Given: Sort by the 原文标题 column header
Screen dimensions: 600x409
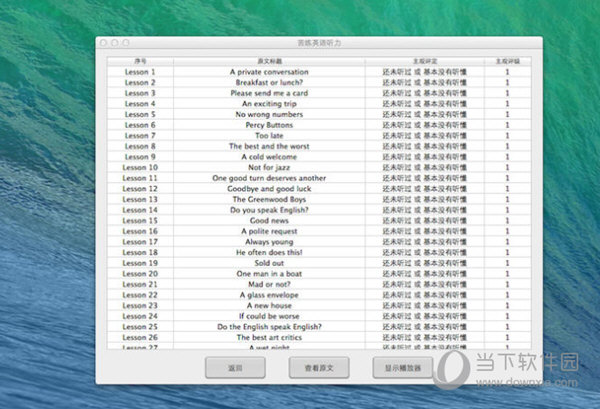Looking at the screenshot, I should (x=269, y=61).
